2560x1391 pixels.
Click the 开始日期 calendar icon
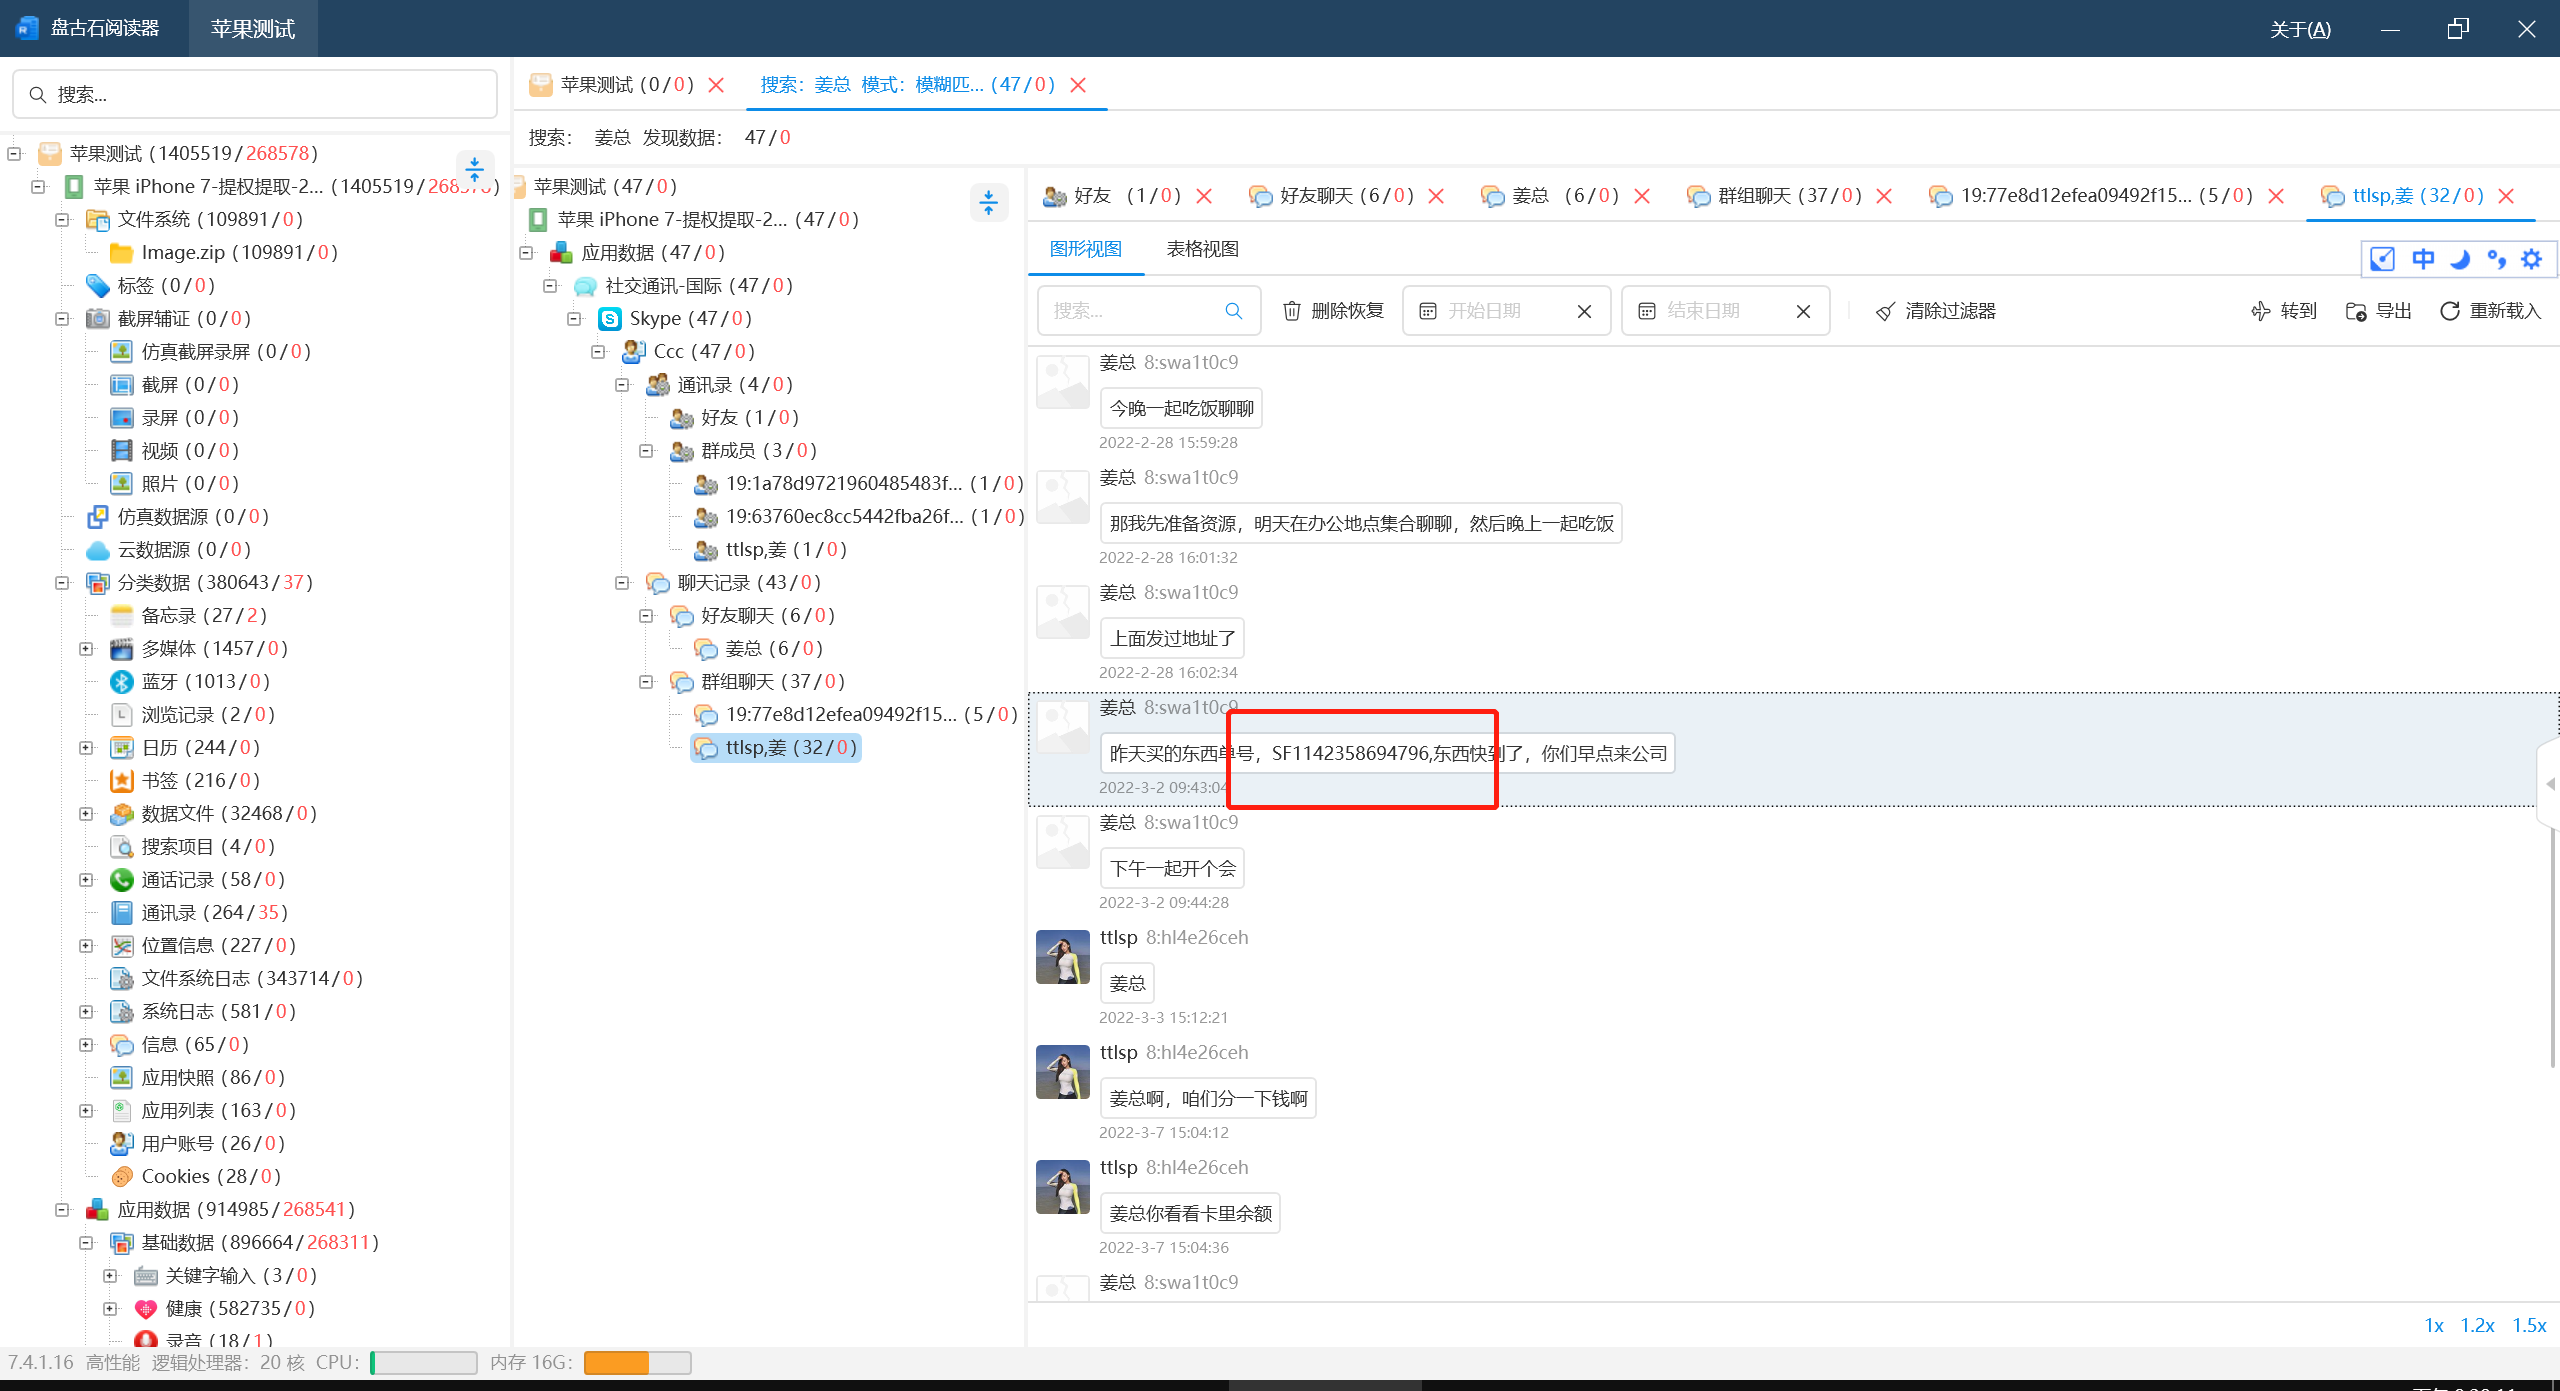1428,311
